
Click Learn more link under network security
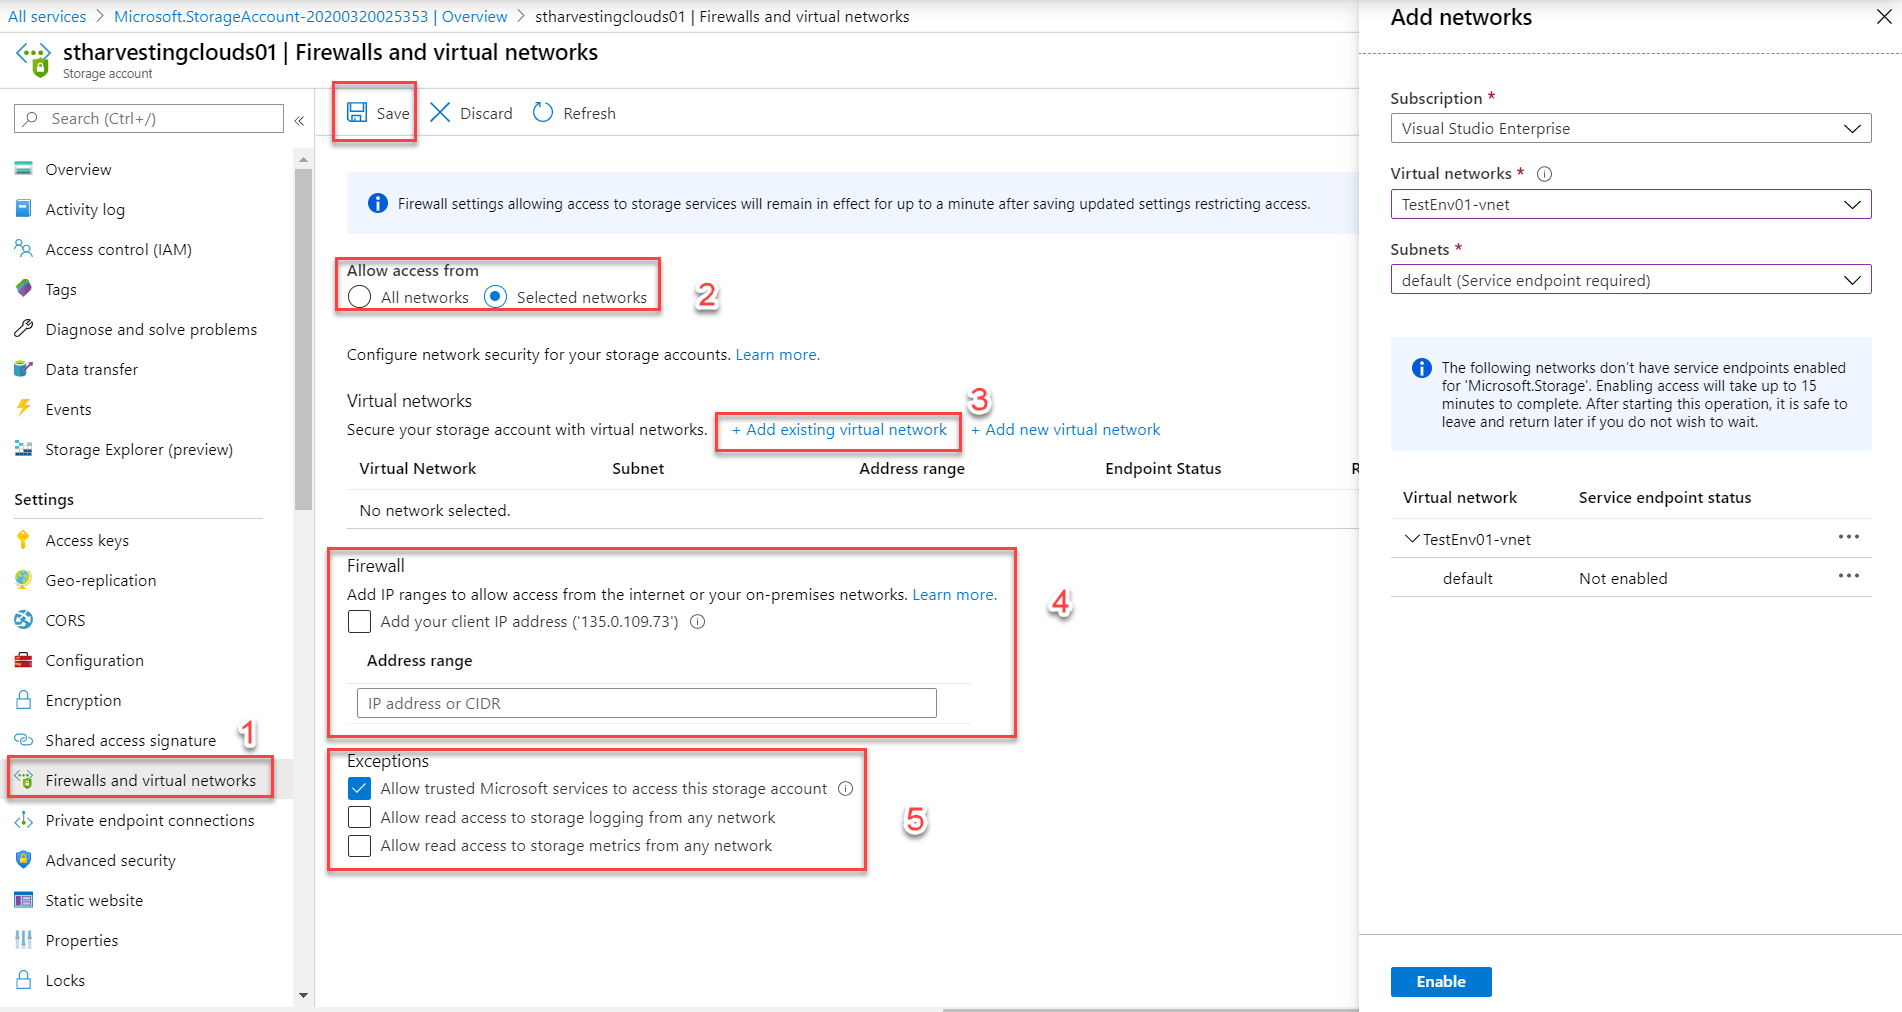[778, 355]
